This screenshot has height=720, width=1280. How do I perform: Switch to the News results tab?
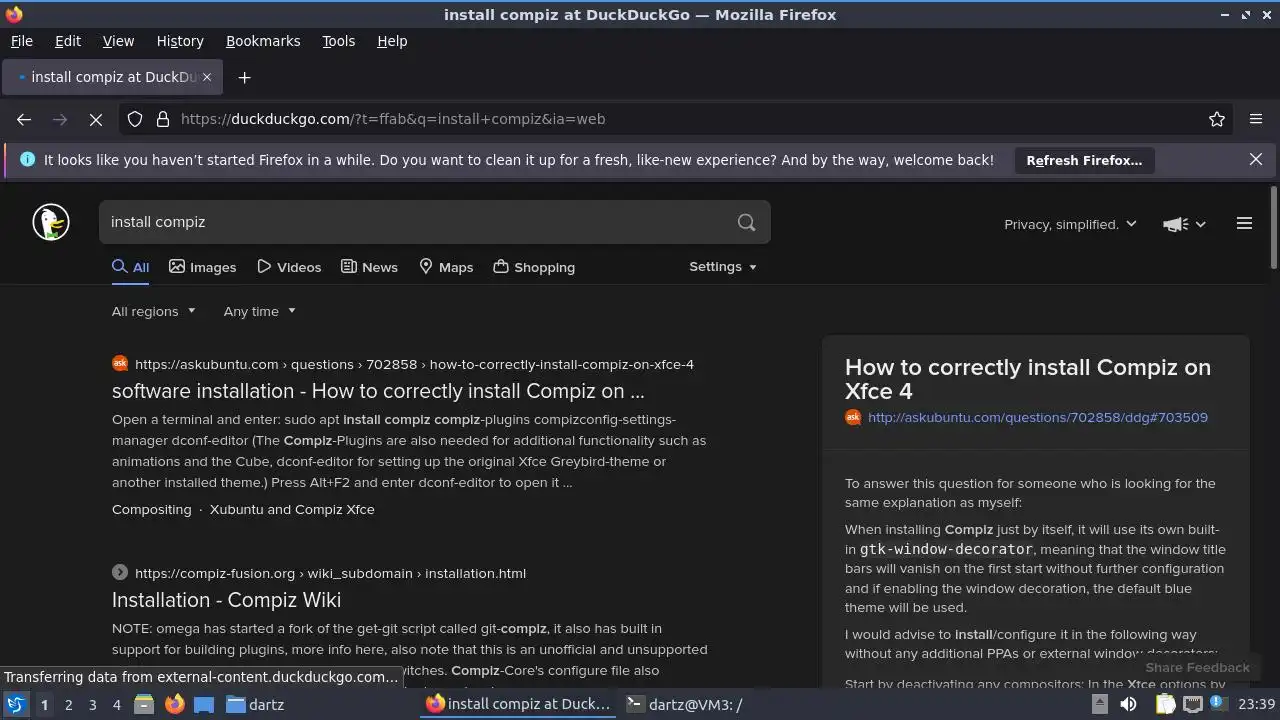click(369, 267)
